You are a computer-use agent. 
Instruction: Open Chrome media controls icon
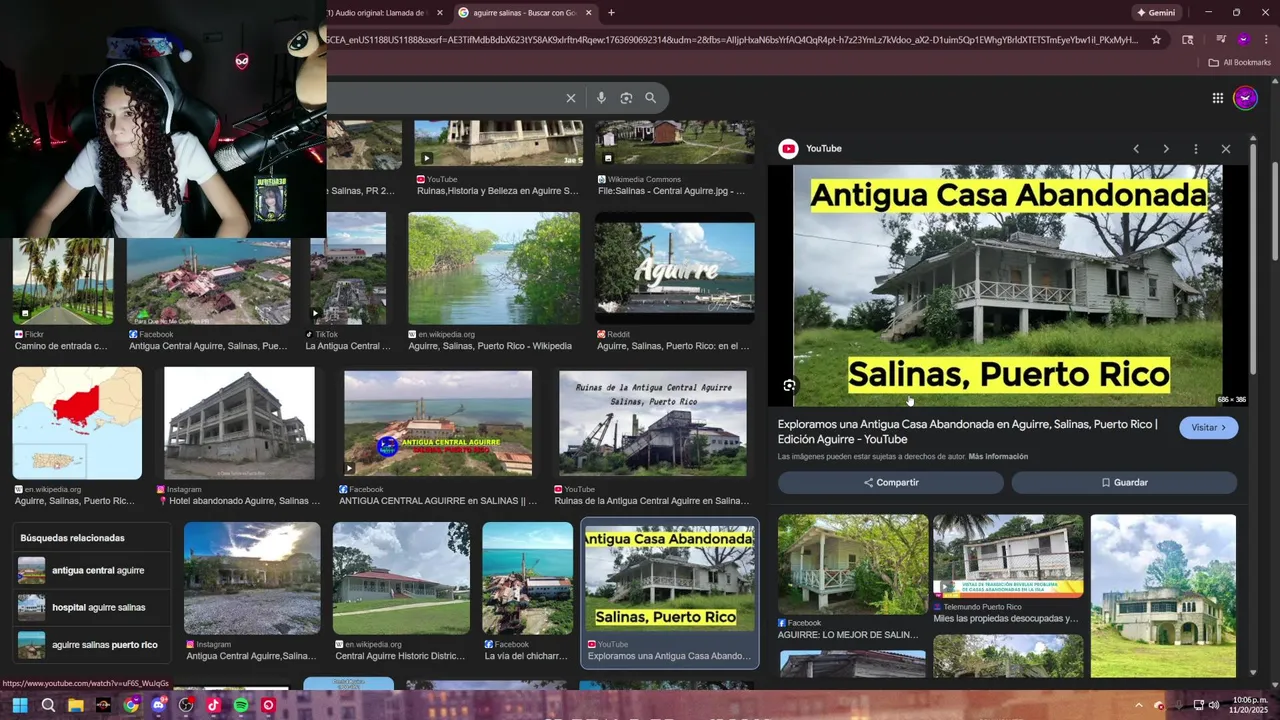pos(1220,40)
